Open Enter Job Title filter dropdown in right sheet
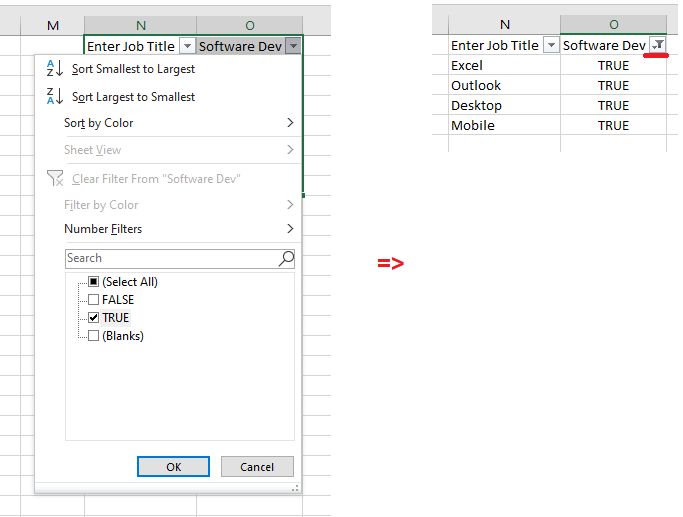The image size is (683, 517). [551, 45]
